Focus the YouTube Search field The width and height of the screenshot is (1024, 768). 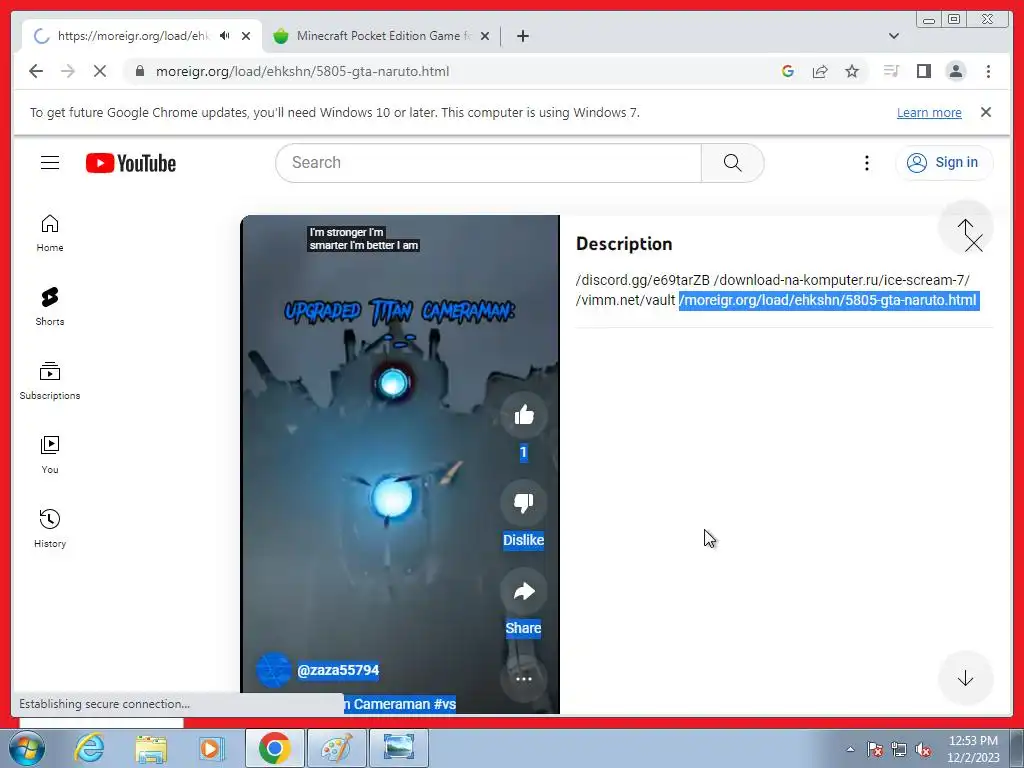coord(488,163)
